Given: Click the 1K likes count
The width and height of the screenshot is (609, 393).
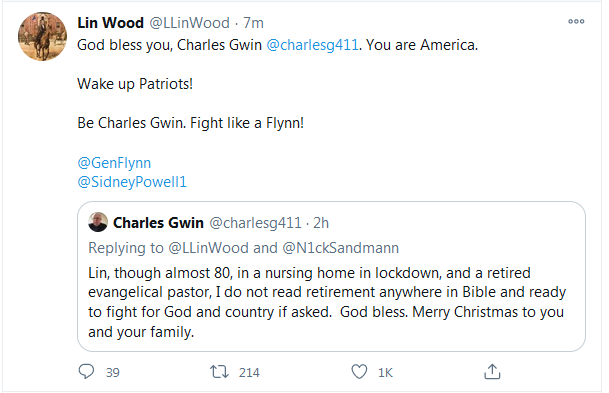Looking at the screenshot, I should (x=385, y=372).
